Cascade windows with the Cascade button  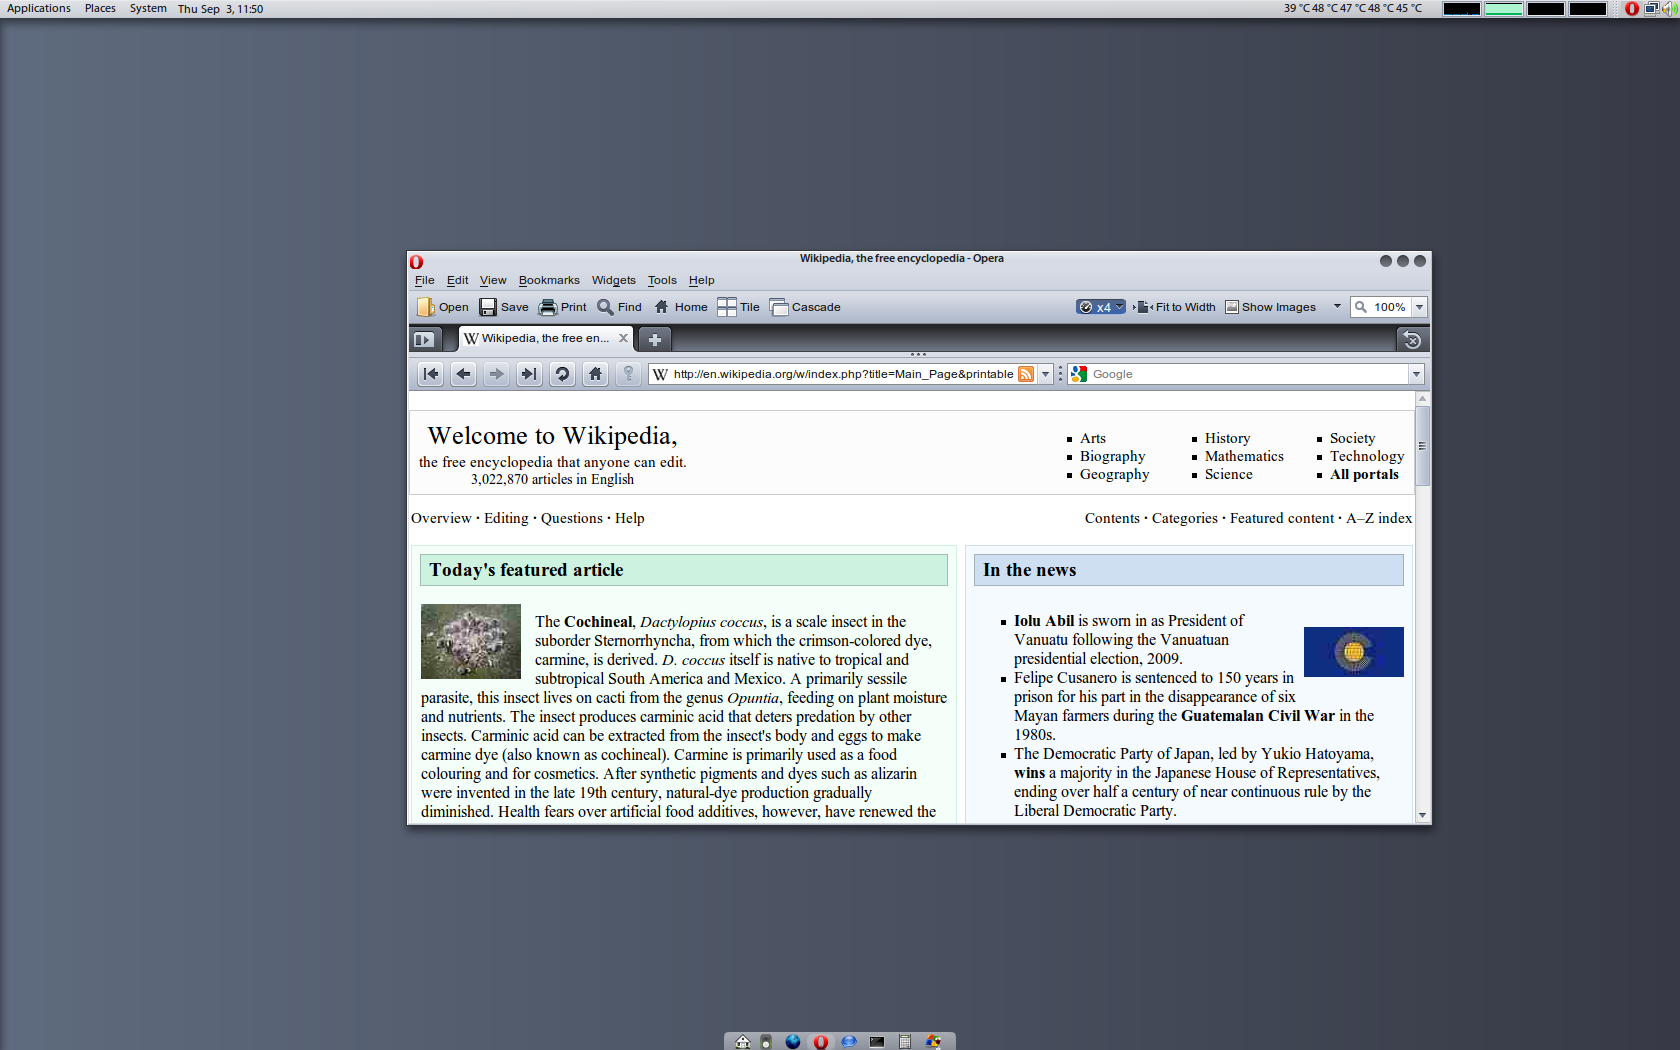[x=806, y=307]
